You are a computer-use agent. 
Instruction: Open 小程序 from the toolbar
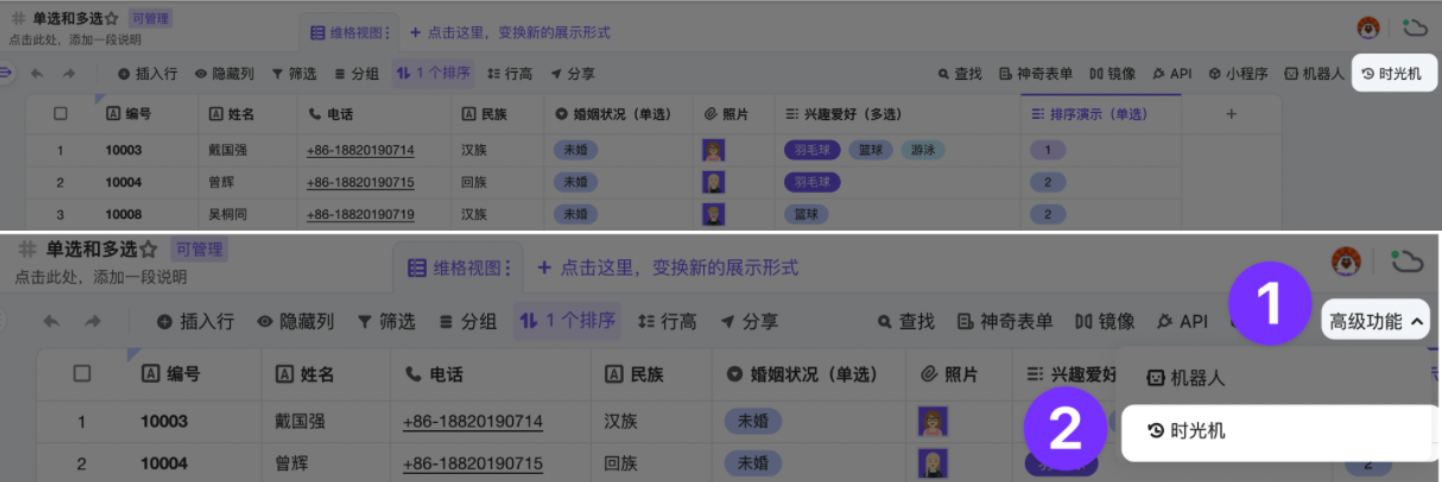(x=1238, y=74)
